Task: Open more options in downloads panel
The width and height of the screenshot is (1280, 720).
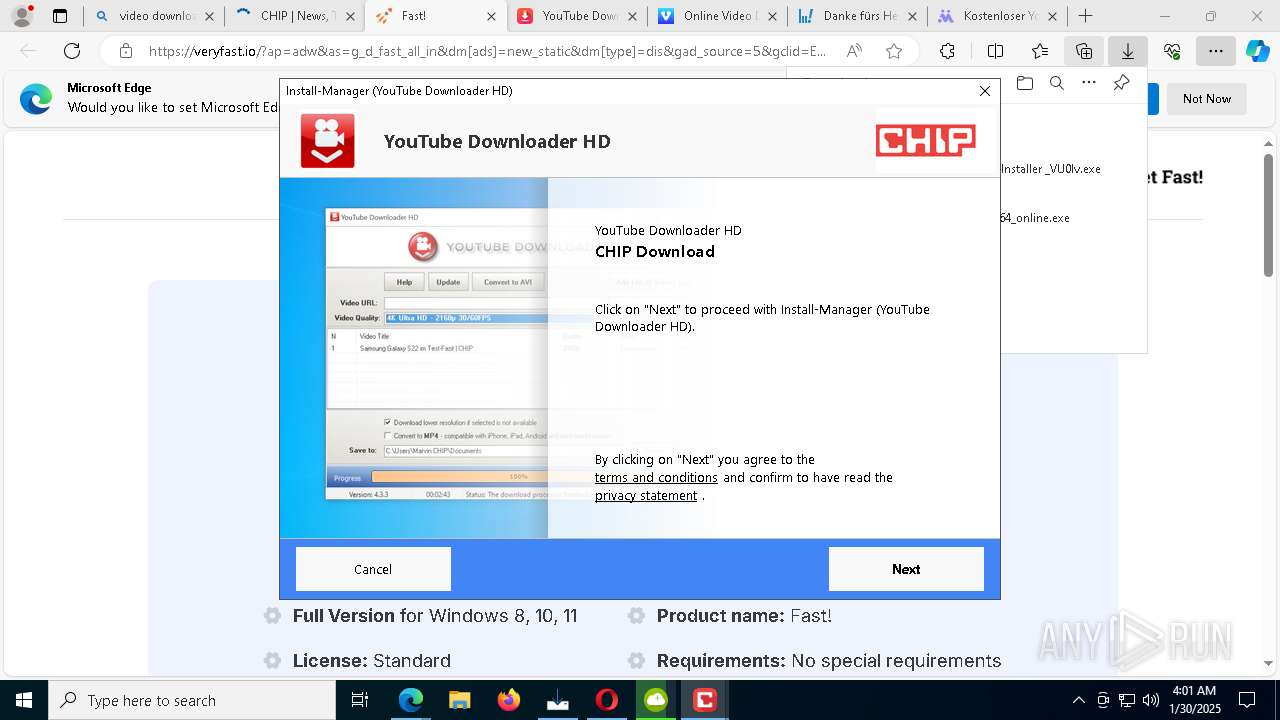Action: 1089,83
